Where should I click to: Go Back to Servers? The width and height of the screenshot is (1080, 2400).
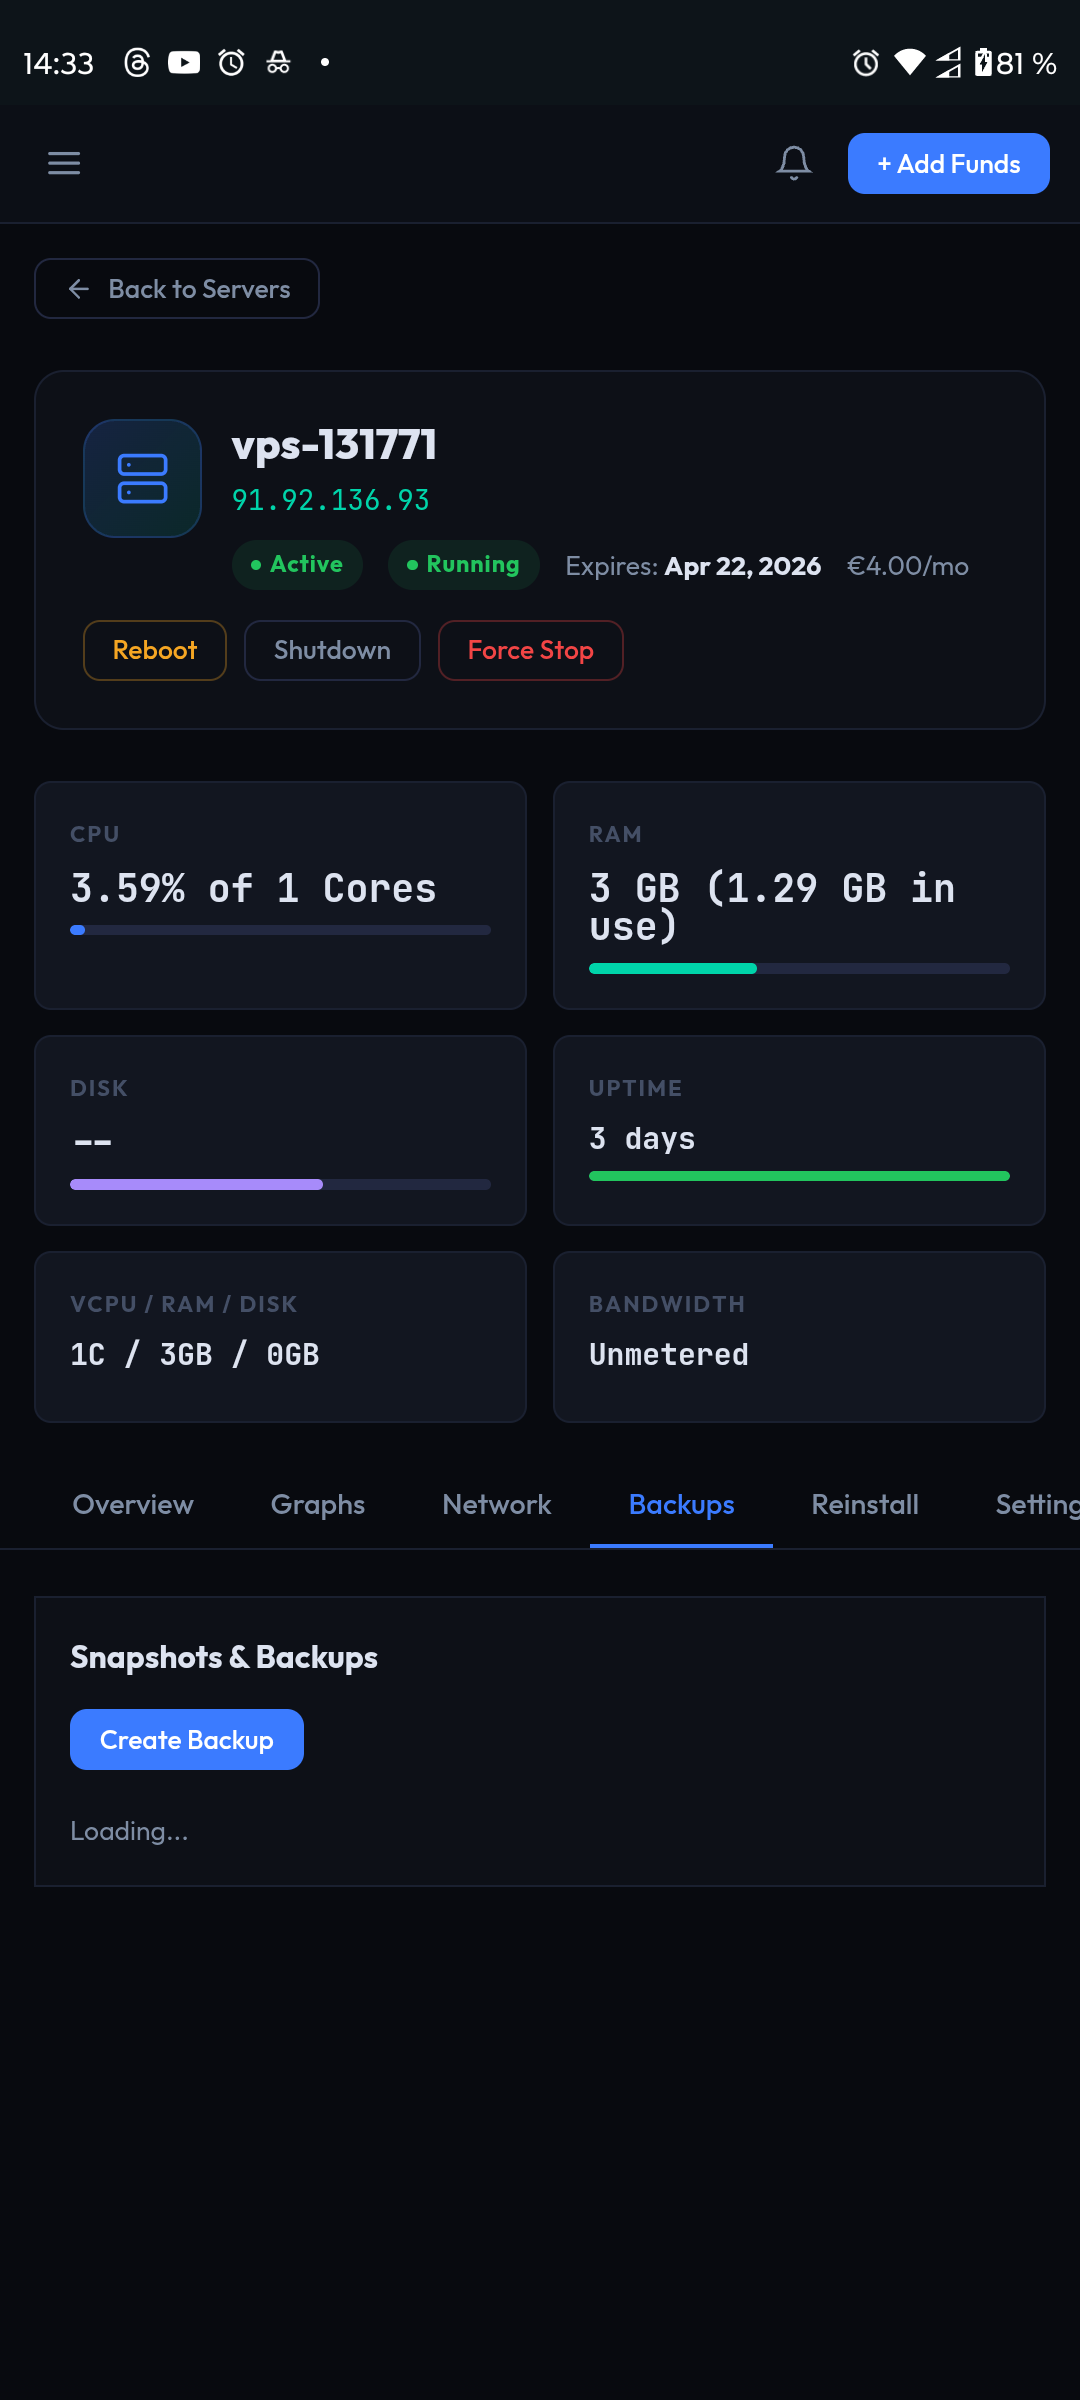tap(177, 289)
